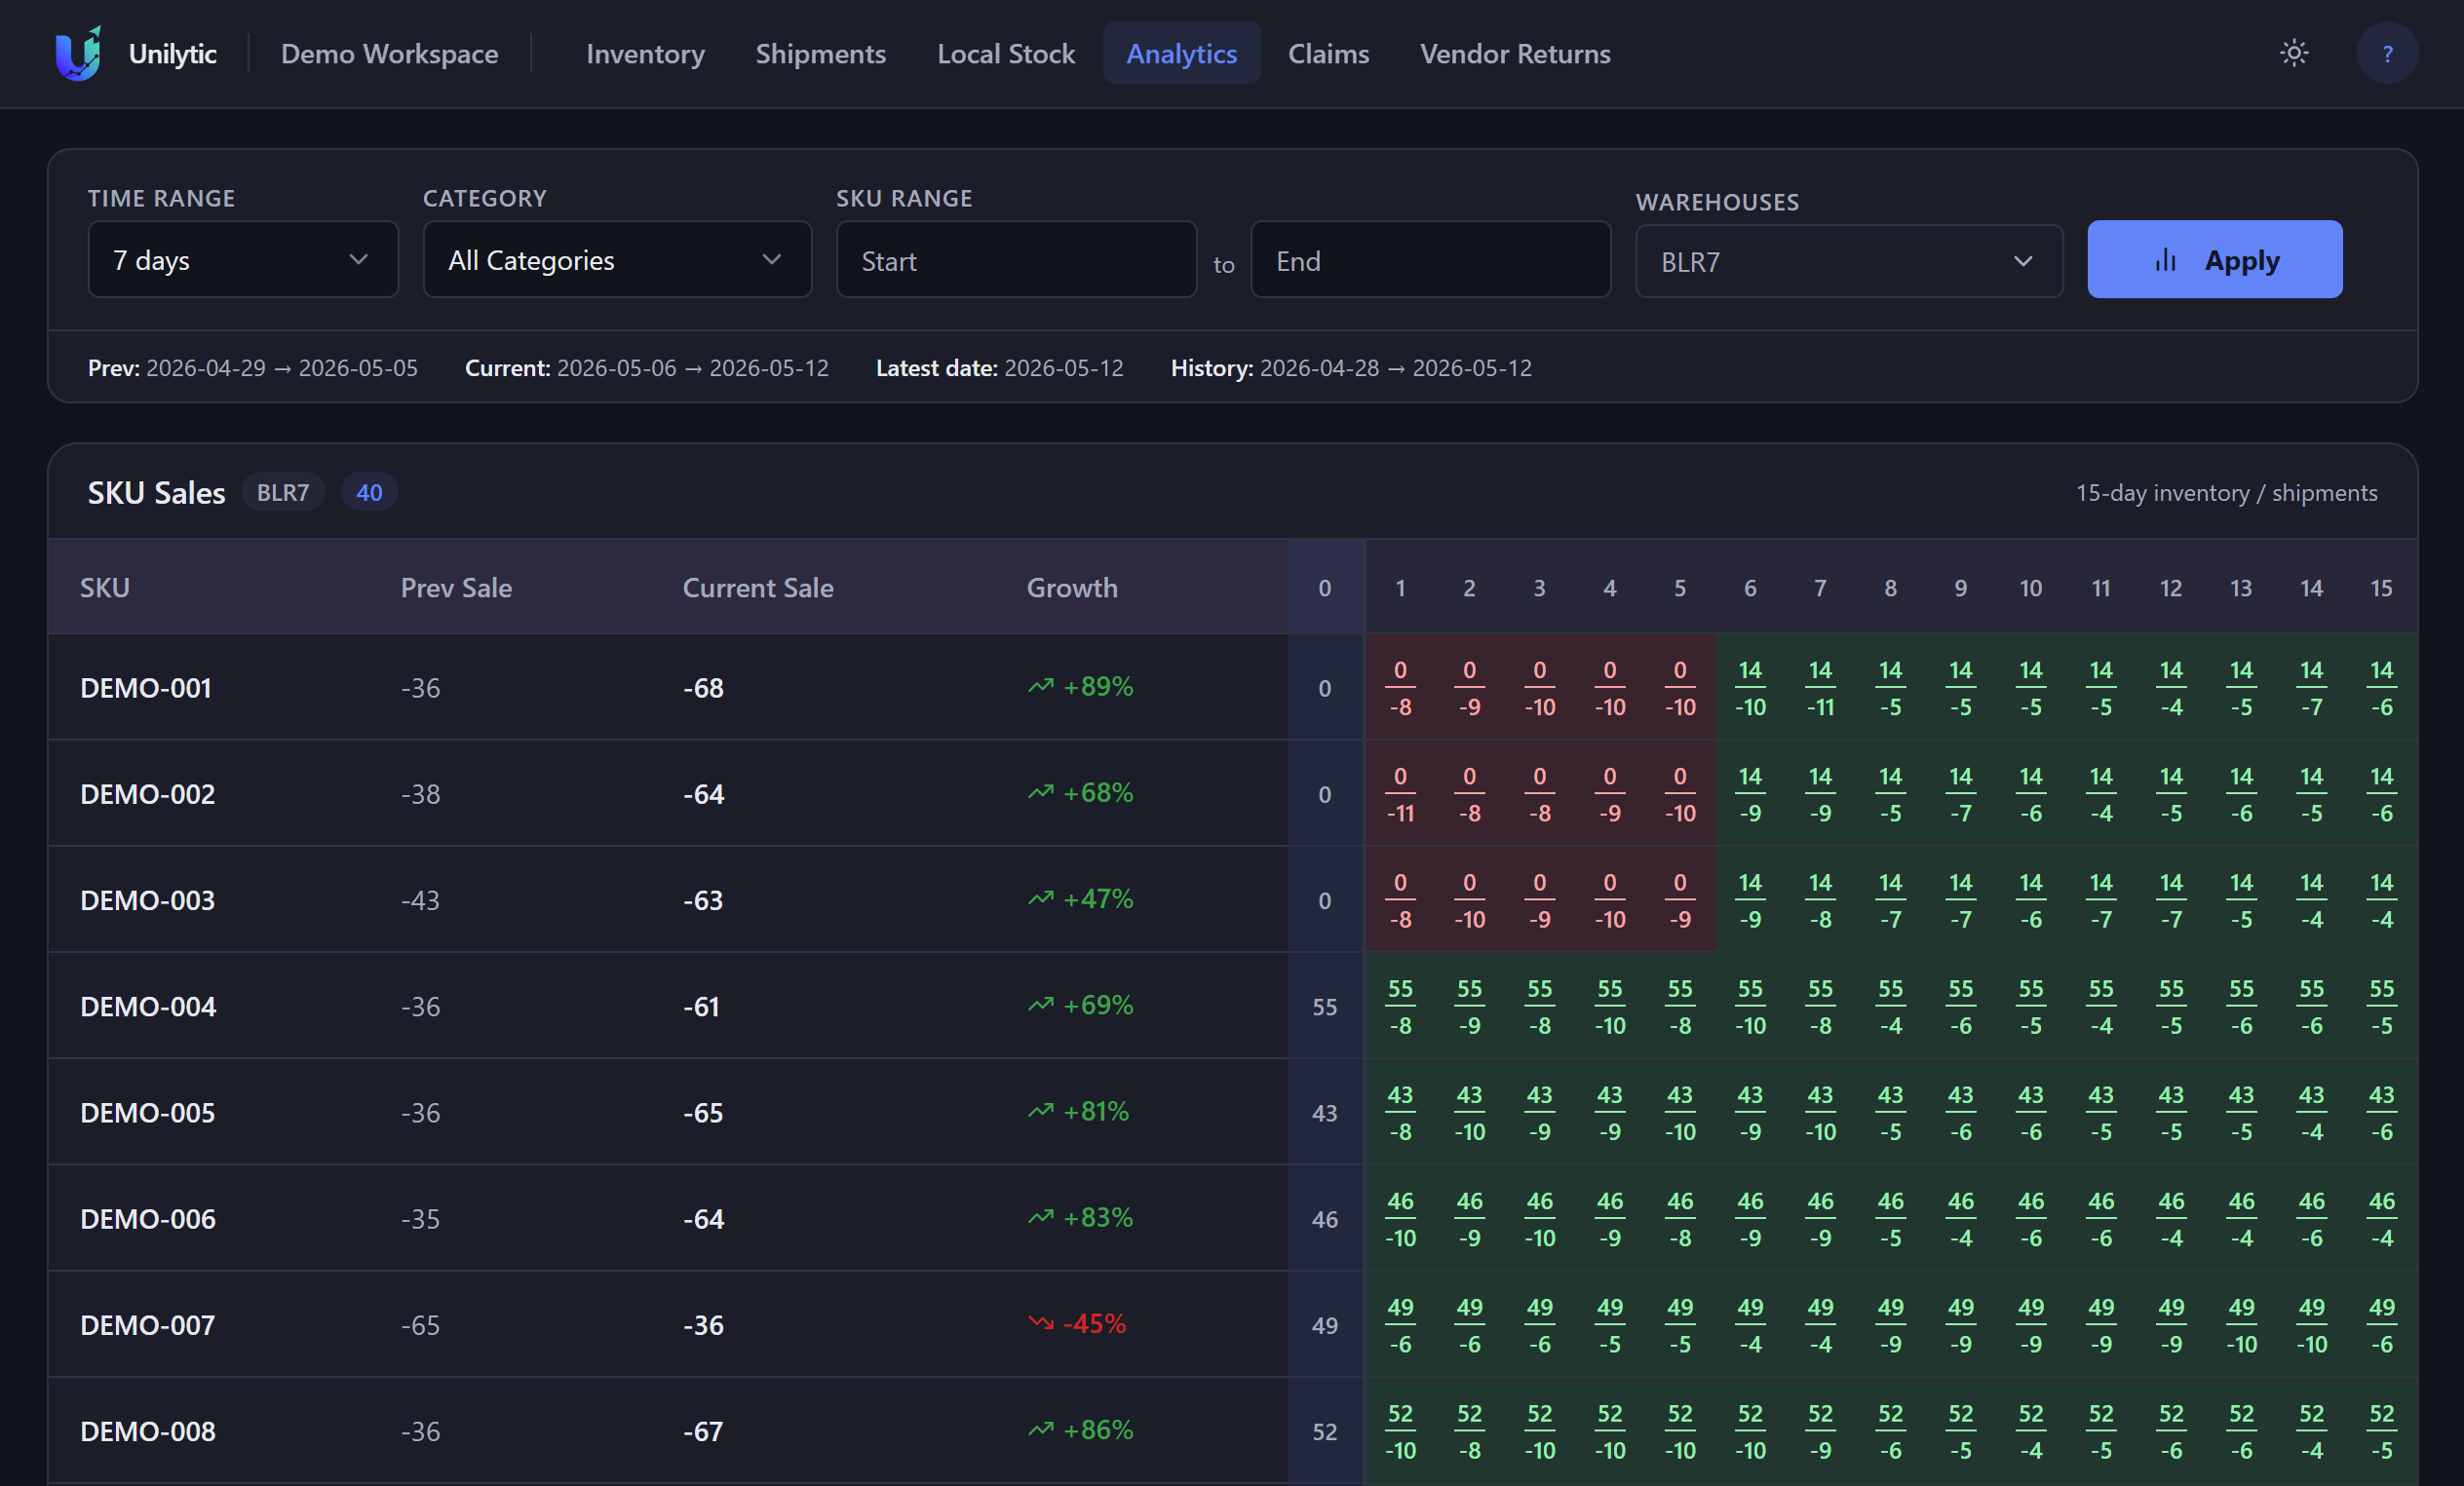Expand the All Categories dropdown

pos(617,260)
